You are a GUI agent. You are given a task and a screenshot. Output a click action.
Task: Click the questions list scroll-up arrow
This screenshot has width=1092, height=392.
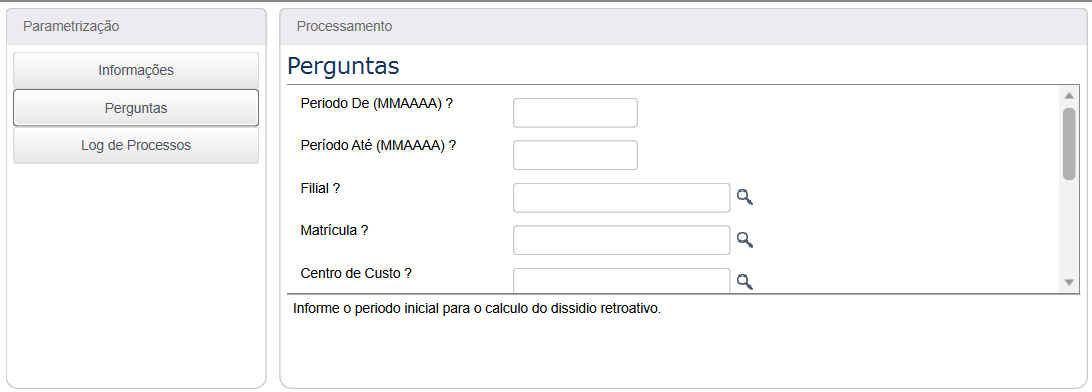(1069, 95)
